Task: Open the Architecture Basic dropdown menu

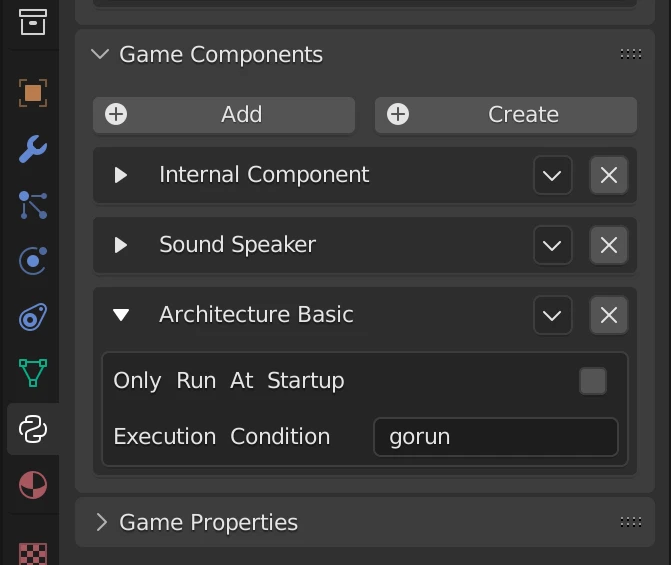Action: click(552, 315)
